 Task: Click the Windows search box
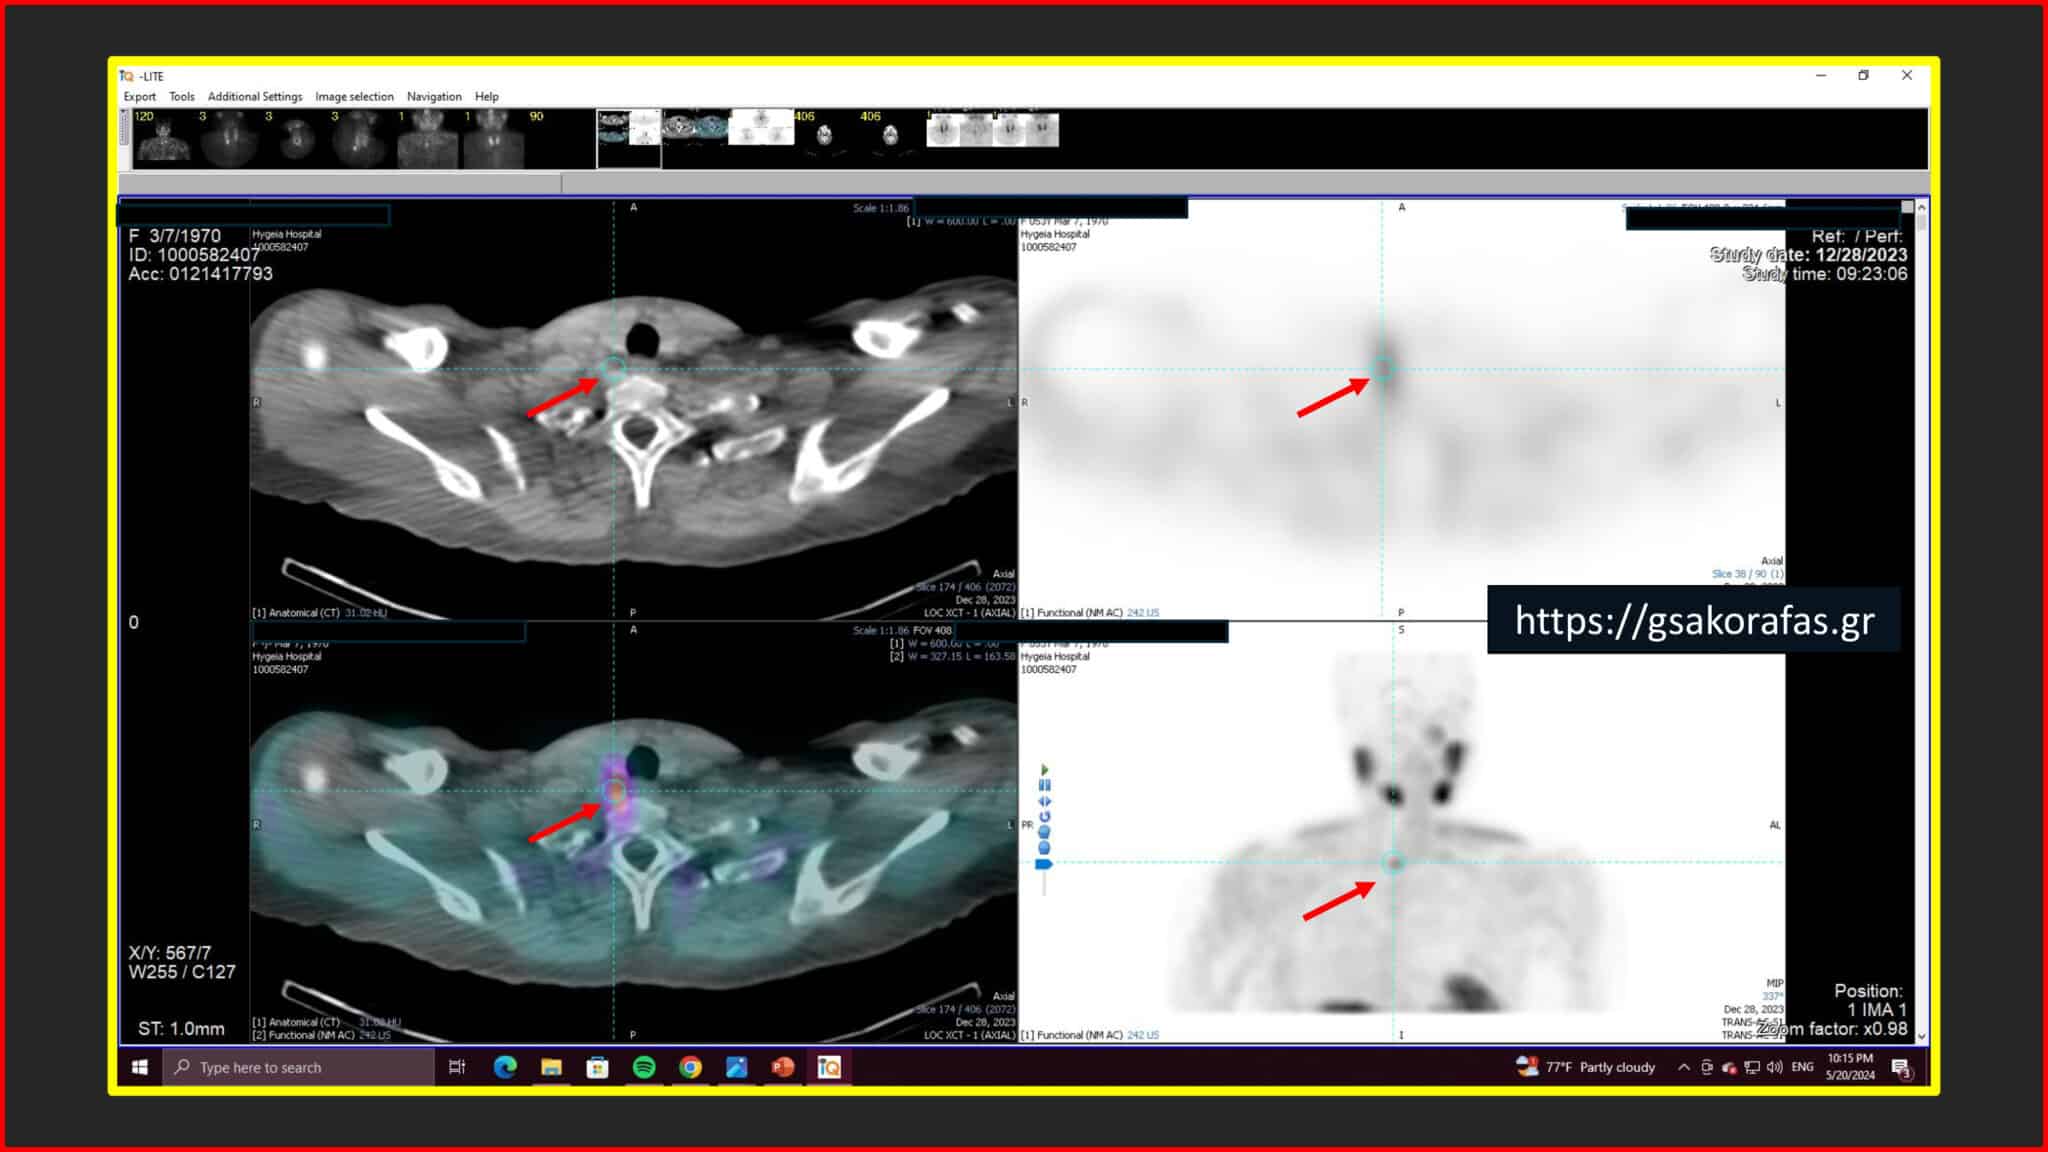tap(298, 1067)
